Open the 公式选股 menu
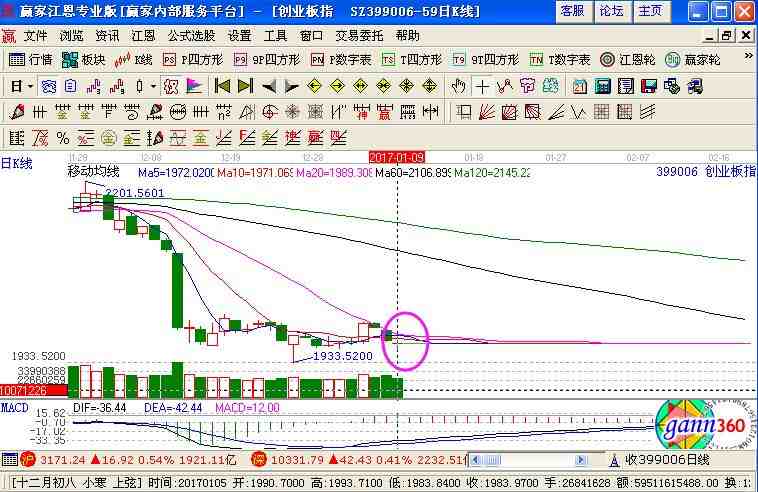The image size is (758, 492). pyautogui.click(x=191, y=35)
